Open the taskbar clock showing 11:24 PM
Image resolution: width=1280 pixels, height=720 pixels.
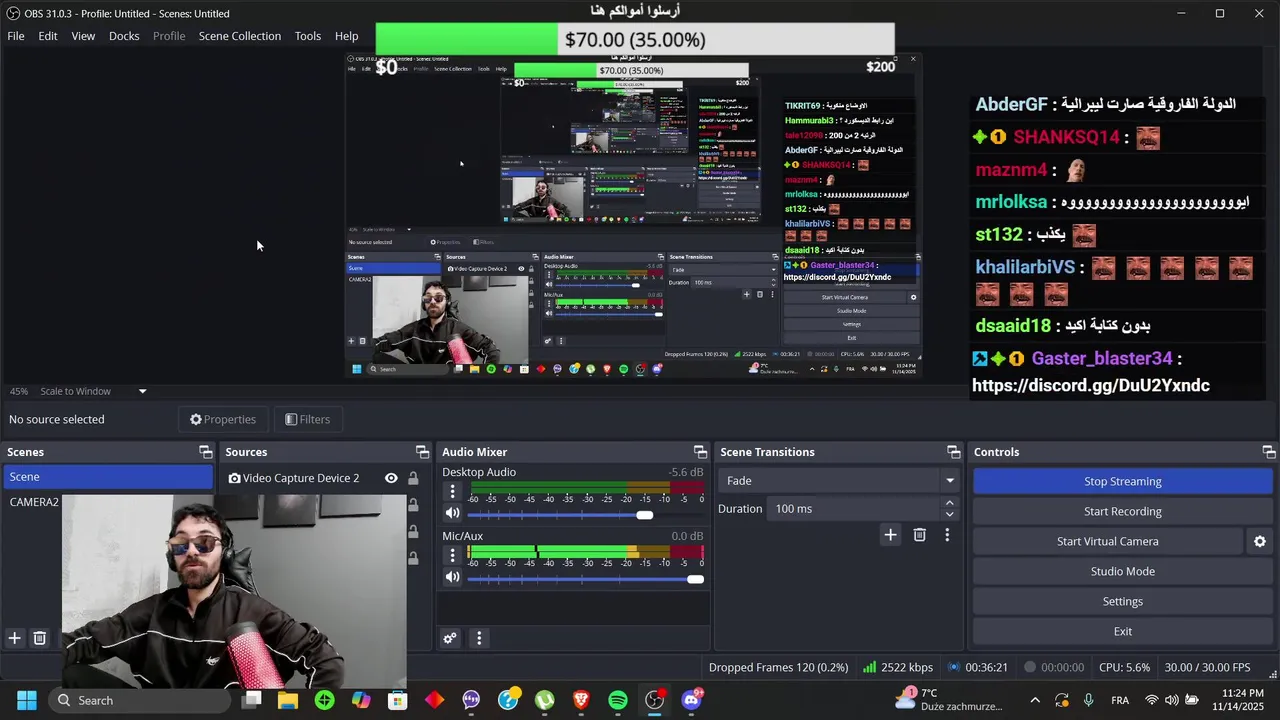[x=1238, y=700]
